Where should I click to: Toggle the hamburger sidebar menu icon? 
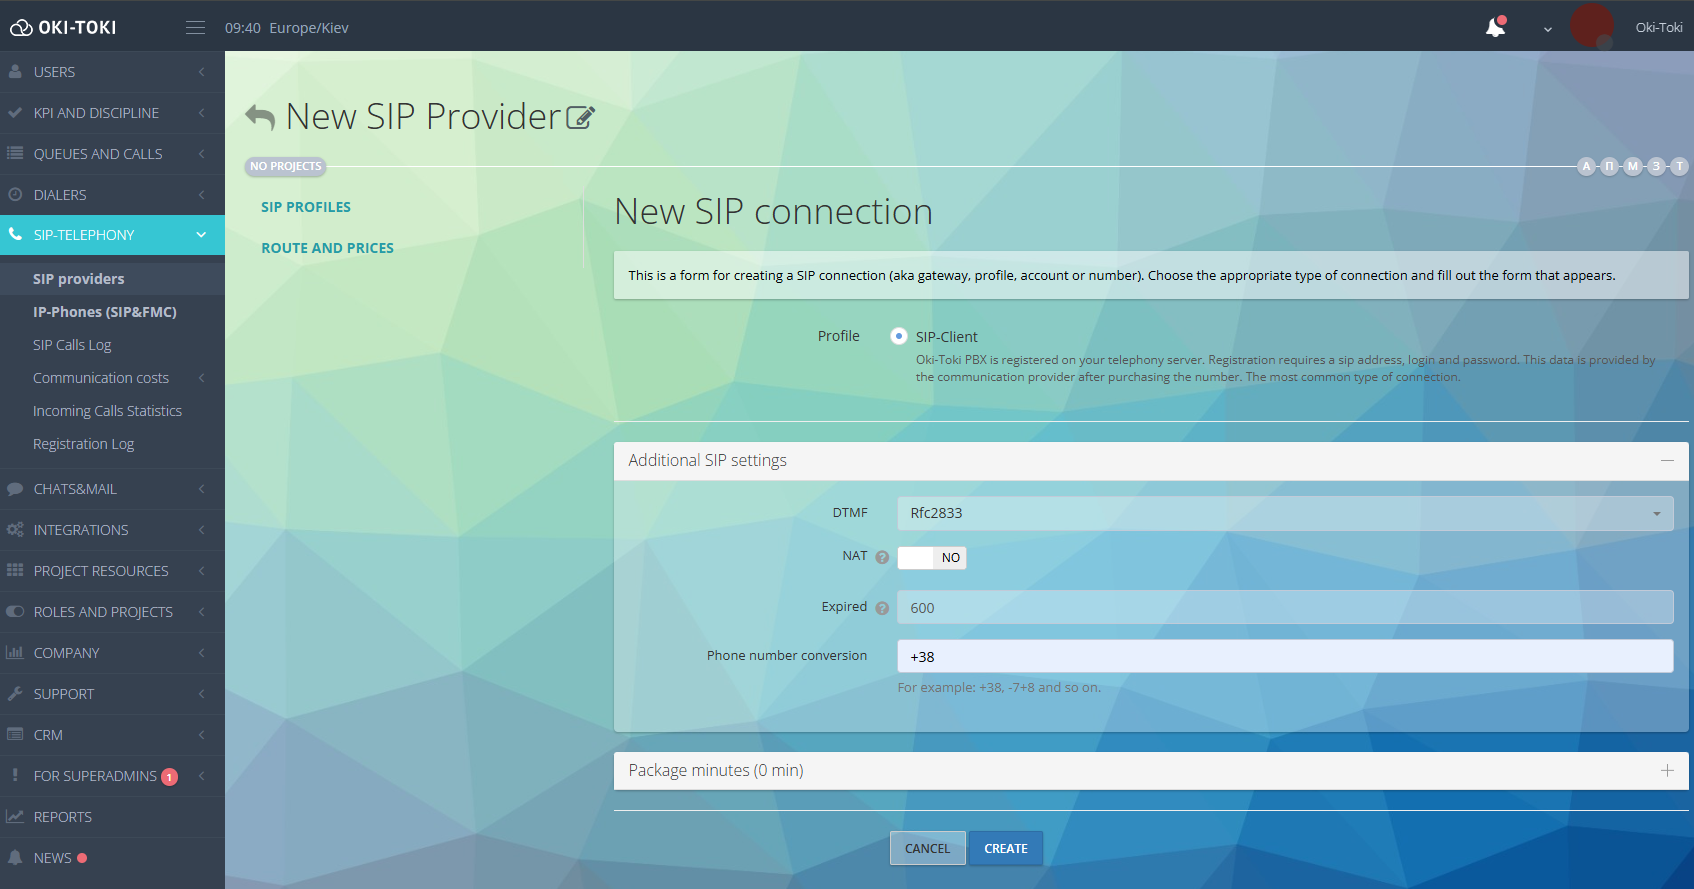[195, 28]
